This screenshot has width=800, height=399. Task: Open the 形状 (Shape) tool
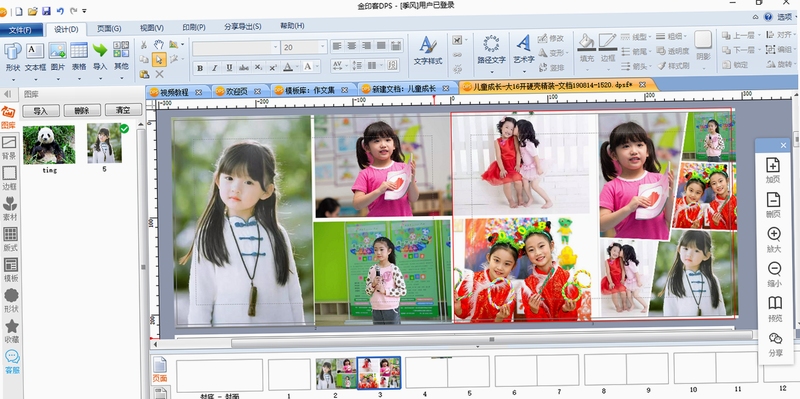click(13, 57)
